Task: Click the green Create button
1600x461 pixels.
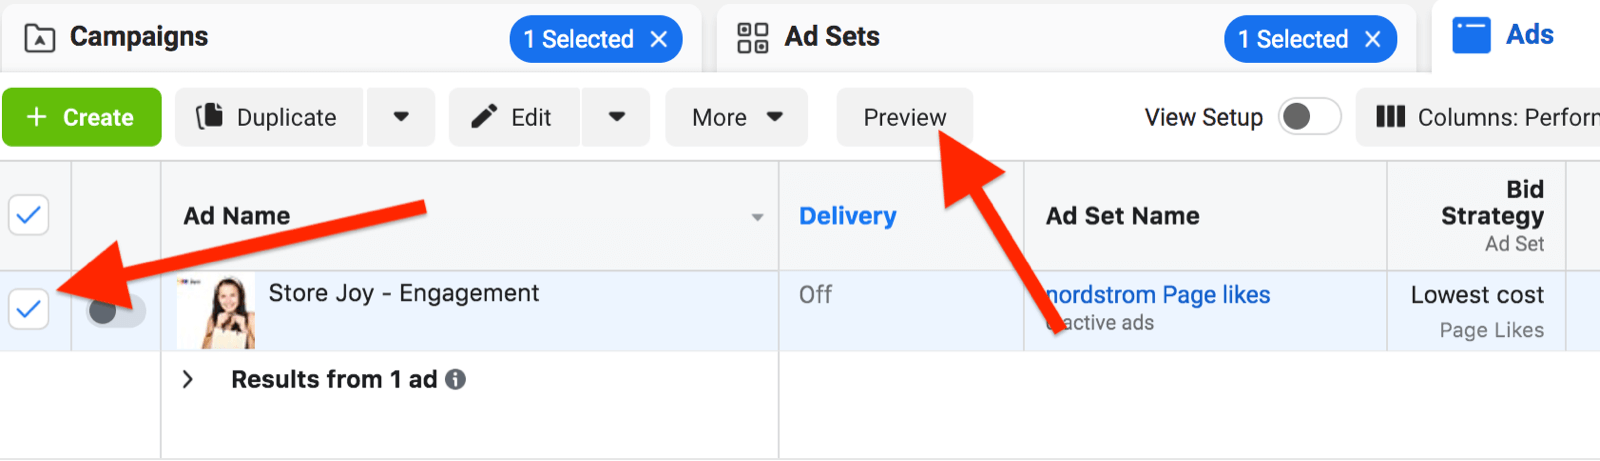Action: click(x=82, y=117)
